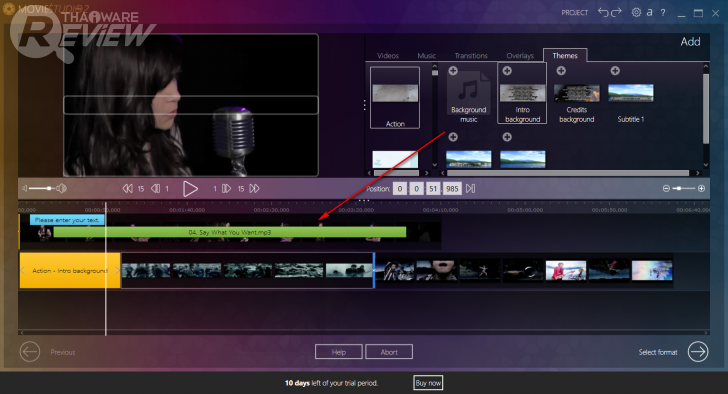
Task: Click the panel splitter three-dots handle
Action: [364, 106]
